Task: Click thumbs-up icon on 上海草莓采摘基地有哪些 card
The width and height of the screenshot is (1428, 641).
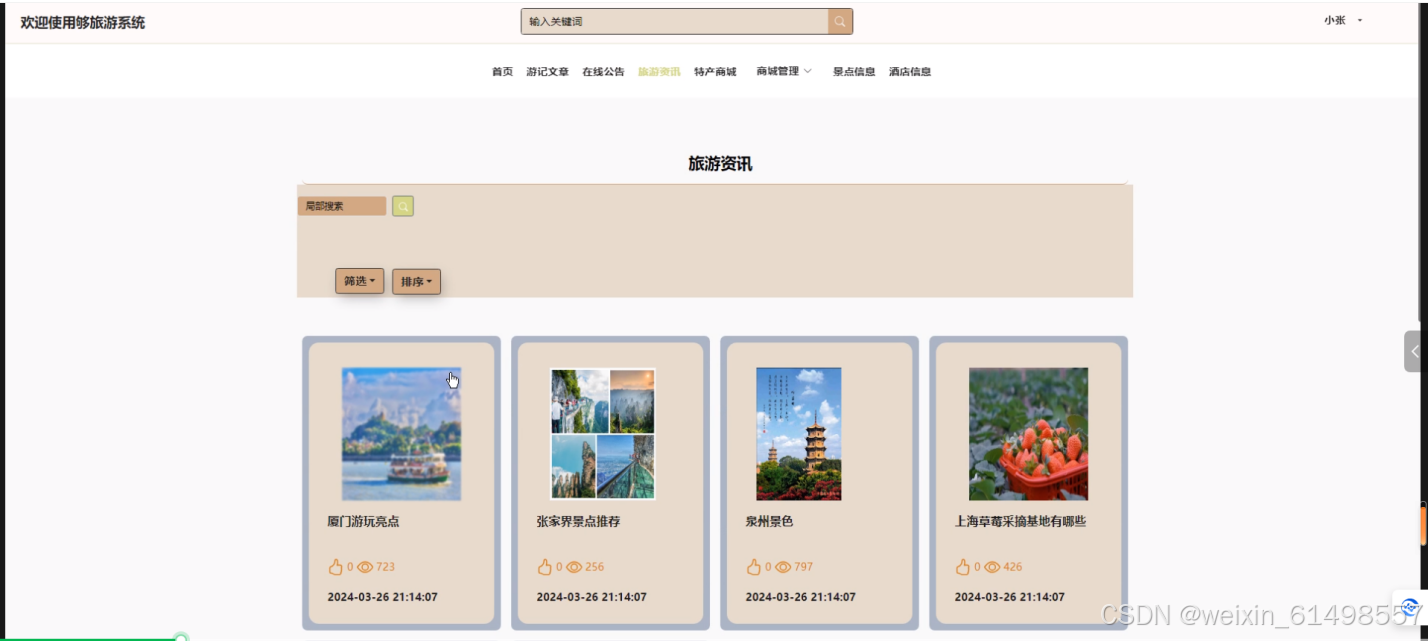Action: 963,567
